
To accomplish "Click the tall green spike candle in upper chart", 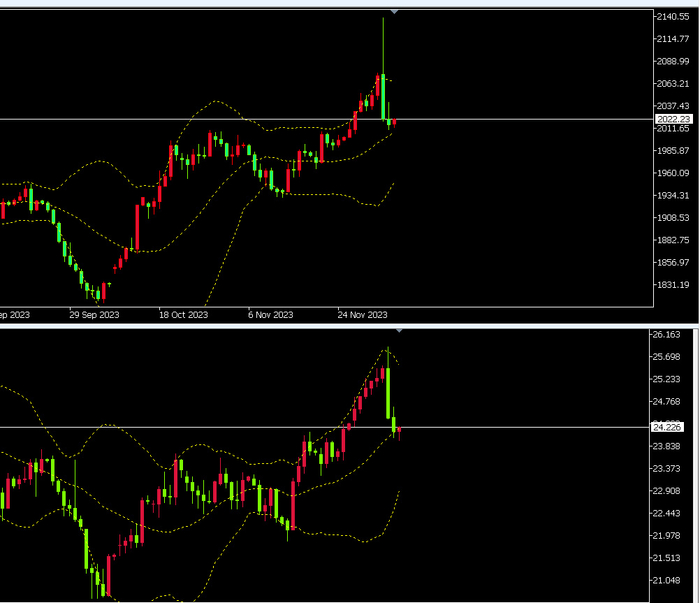I will pyautogui.click(x=383, y=96).
